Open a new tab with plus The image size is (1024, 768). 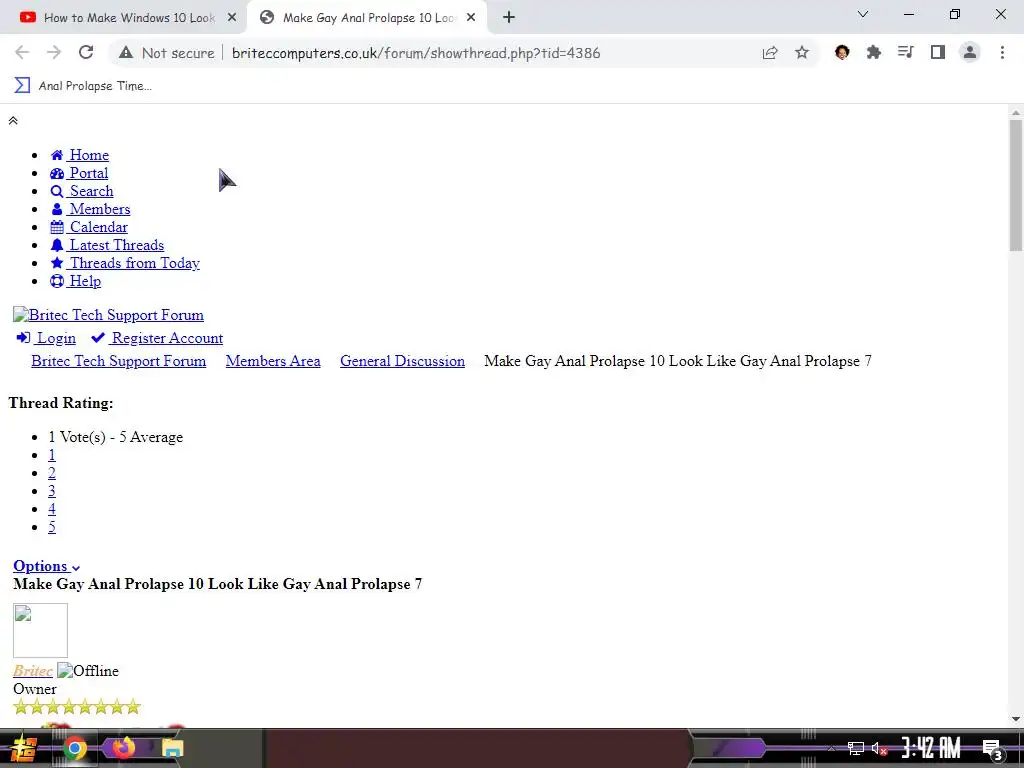(x=509, y=18)
